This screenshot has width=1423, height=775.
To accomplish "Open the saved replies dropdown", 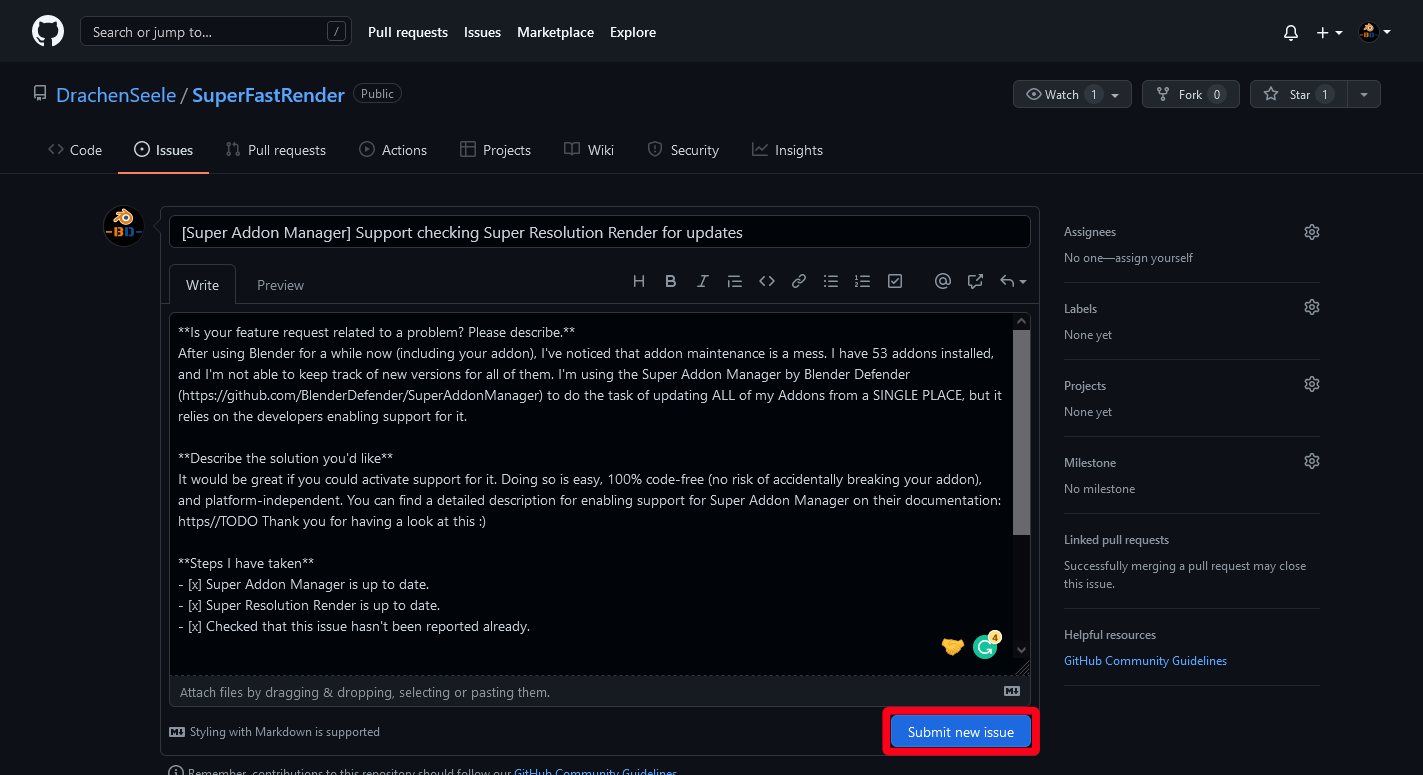I will [x=1013, y=282].
